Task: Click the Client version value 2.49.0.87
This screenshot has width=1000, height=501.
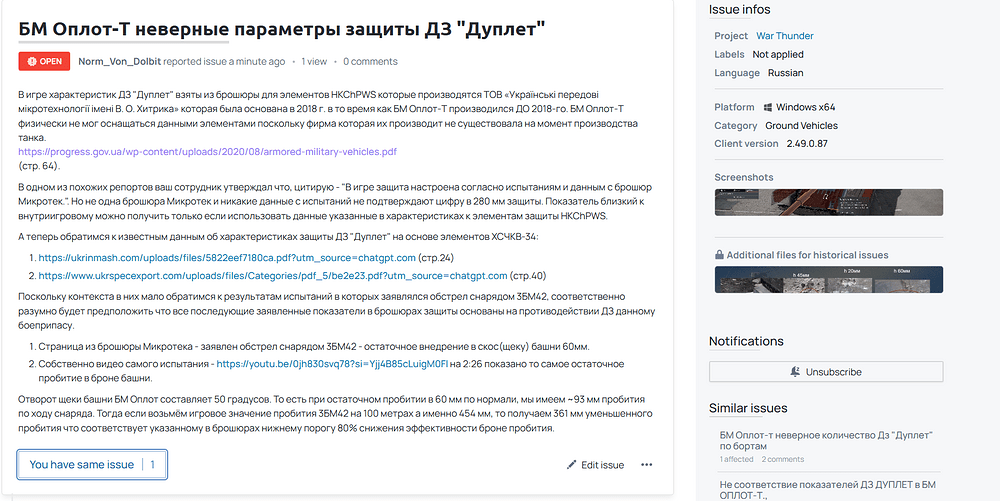Action: pos(805,143)
